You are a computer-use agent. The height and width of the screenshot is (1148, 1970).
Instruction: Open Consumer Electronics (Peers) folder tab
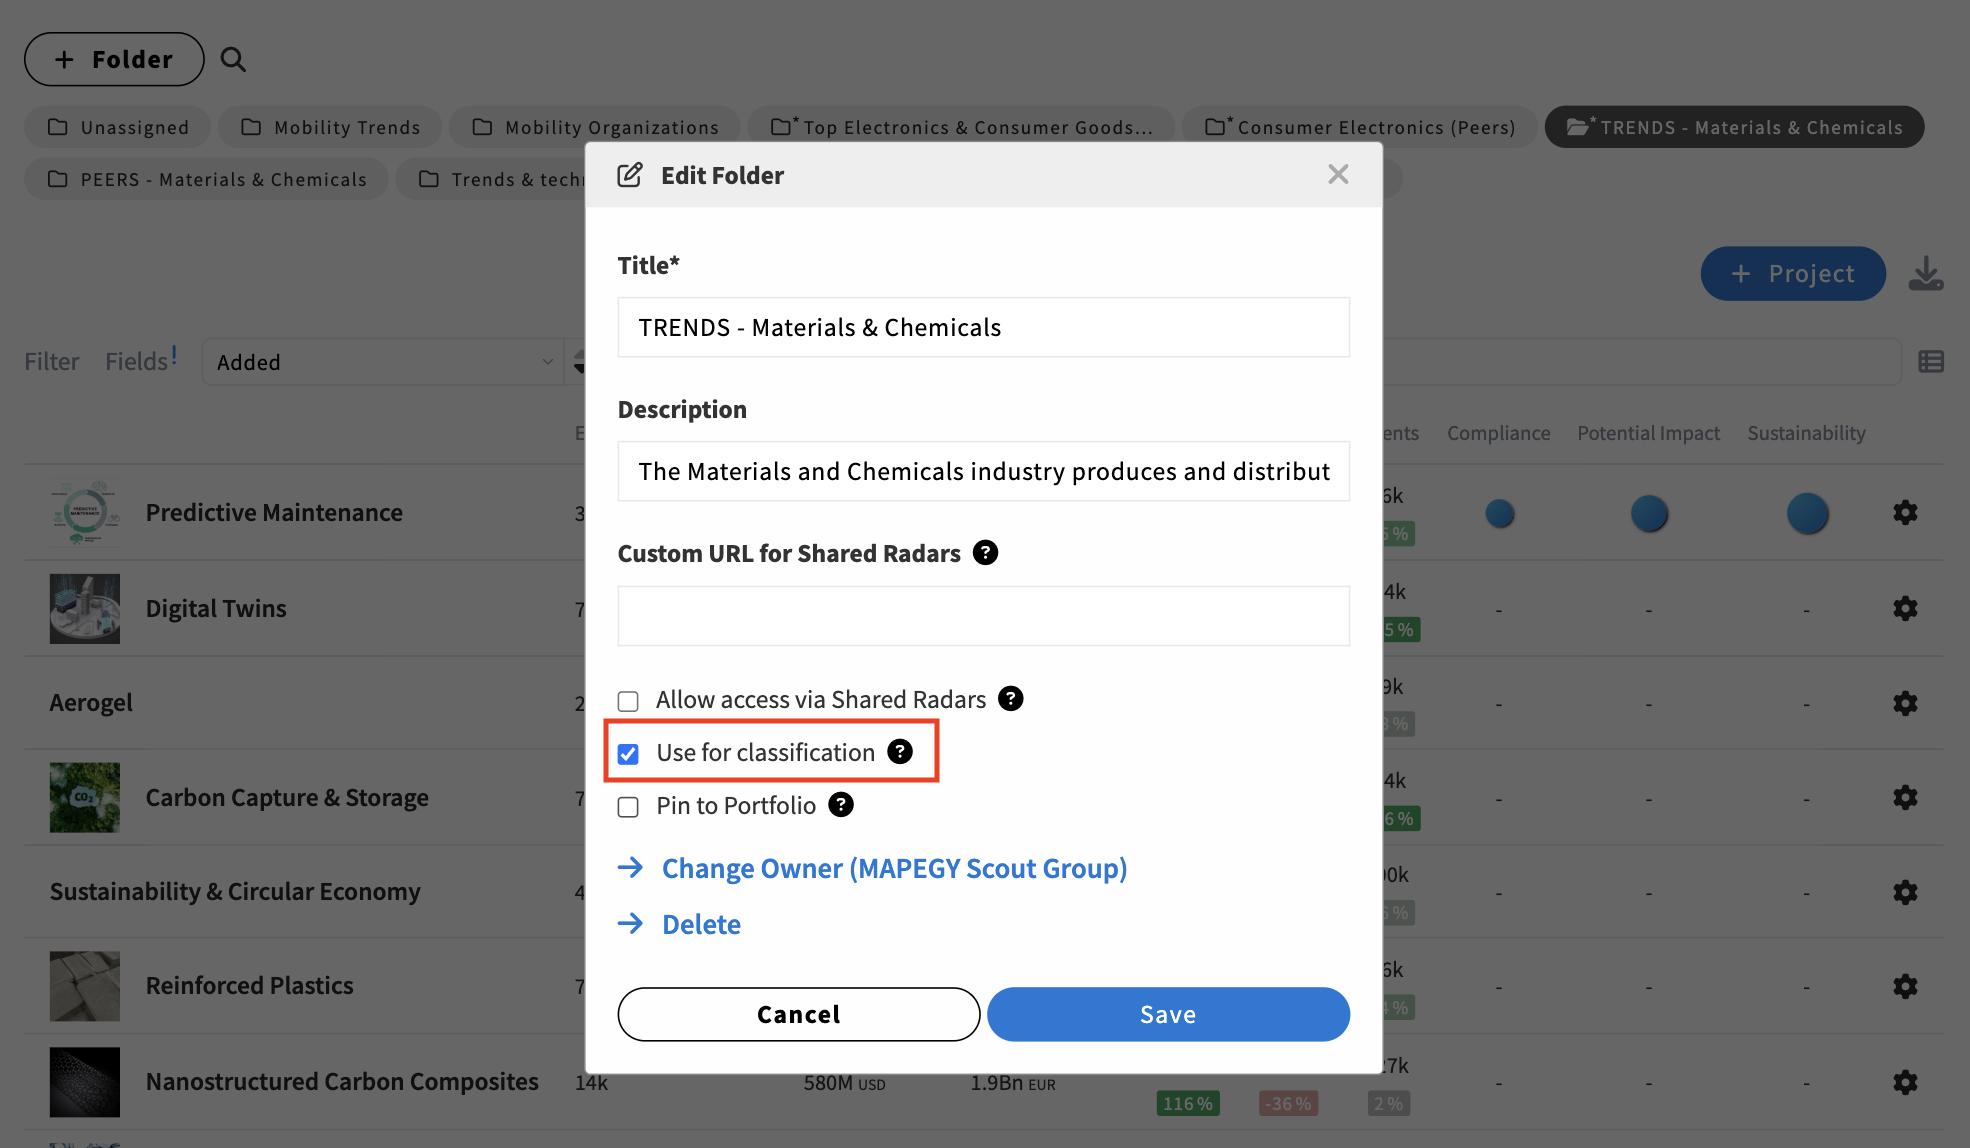click(x=1360, y=127)
